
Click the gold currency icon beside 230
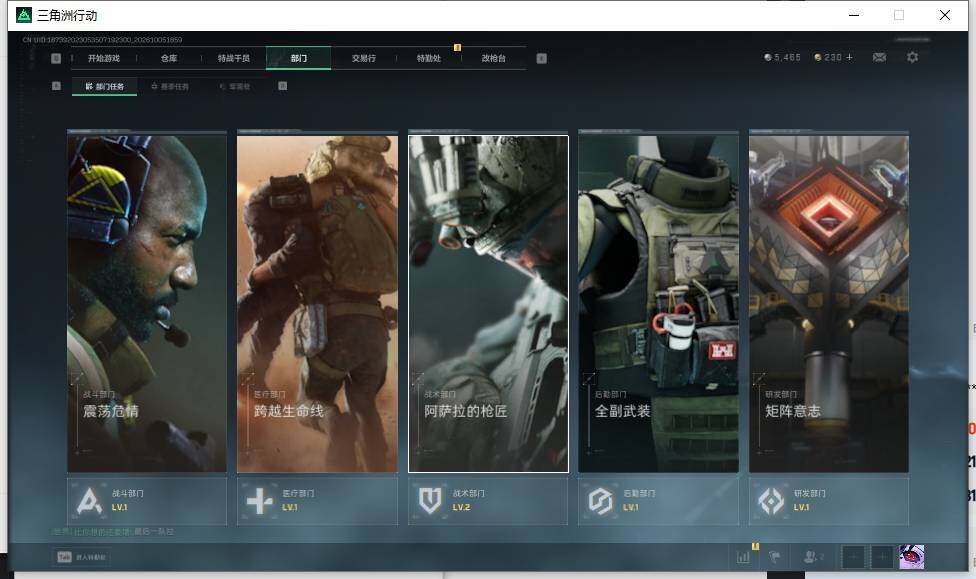pyautogui.click(x=818, y=57)
